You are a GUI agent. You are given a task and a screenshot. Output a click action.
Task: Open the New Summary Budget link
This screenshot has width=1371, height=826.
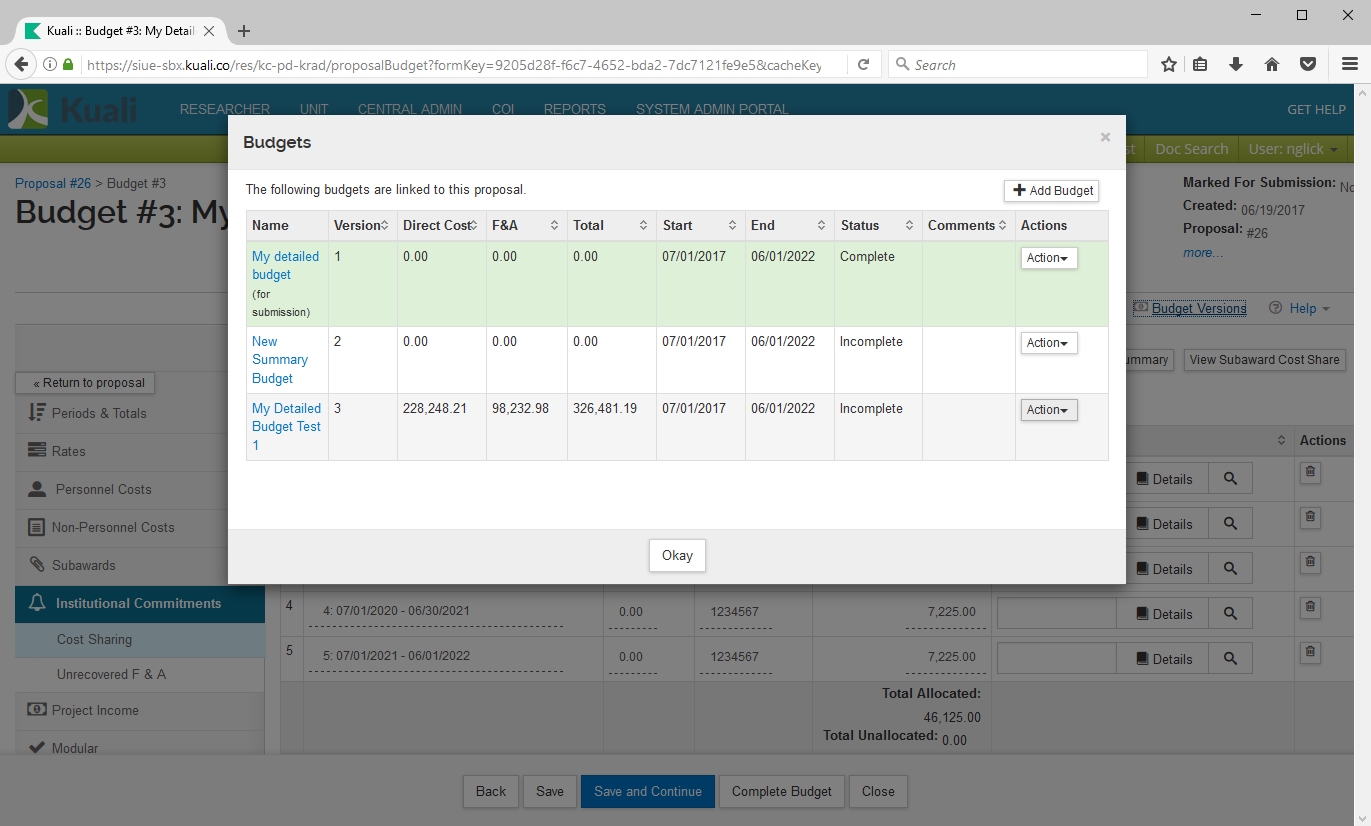tap(279, 360)
